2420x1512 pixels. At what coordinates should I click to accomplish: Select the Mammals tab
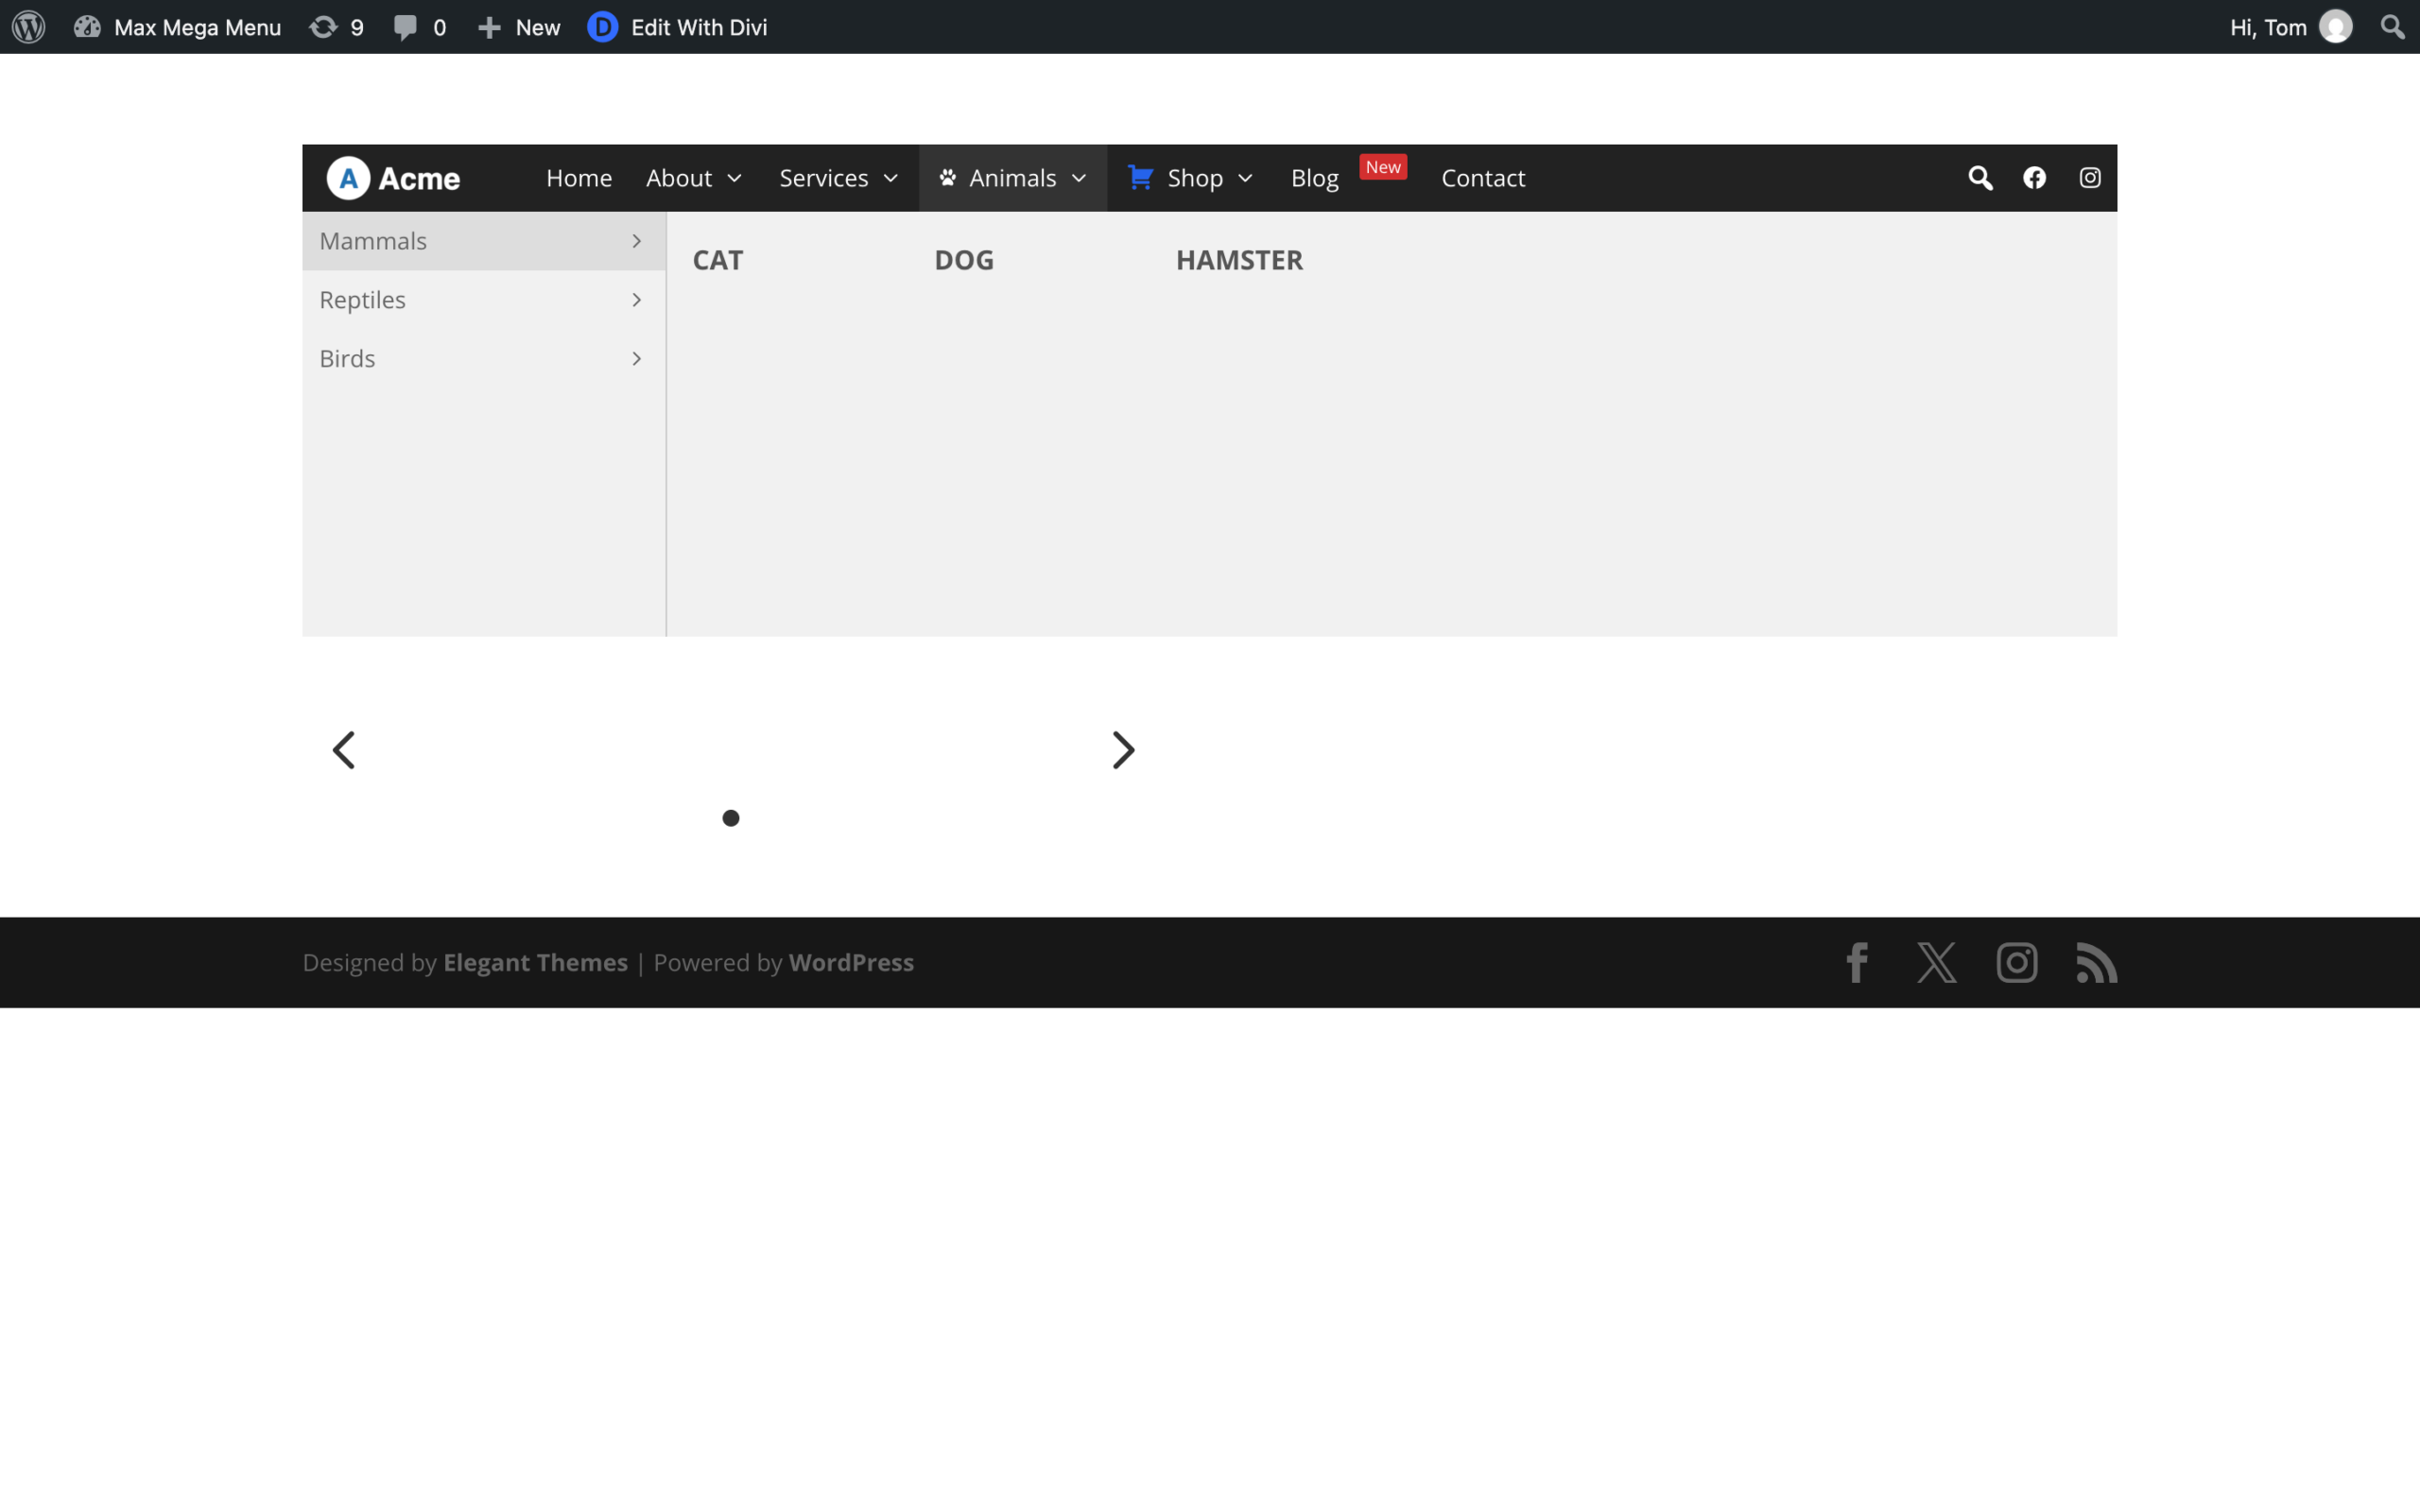(484, 241)
